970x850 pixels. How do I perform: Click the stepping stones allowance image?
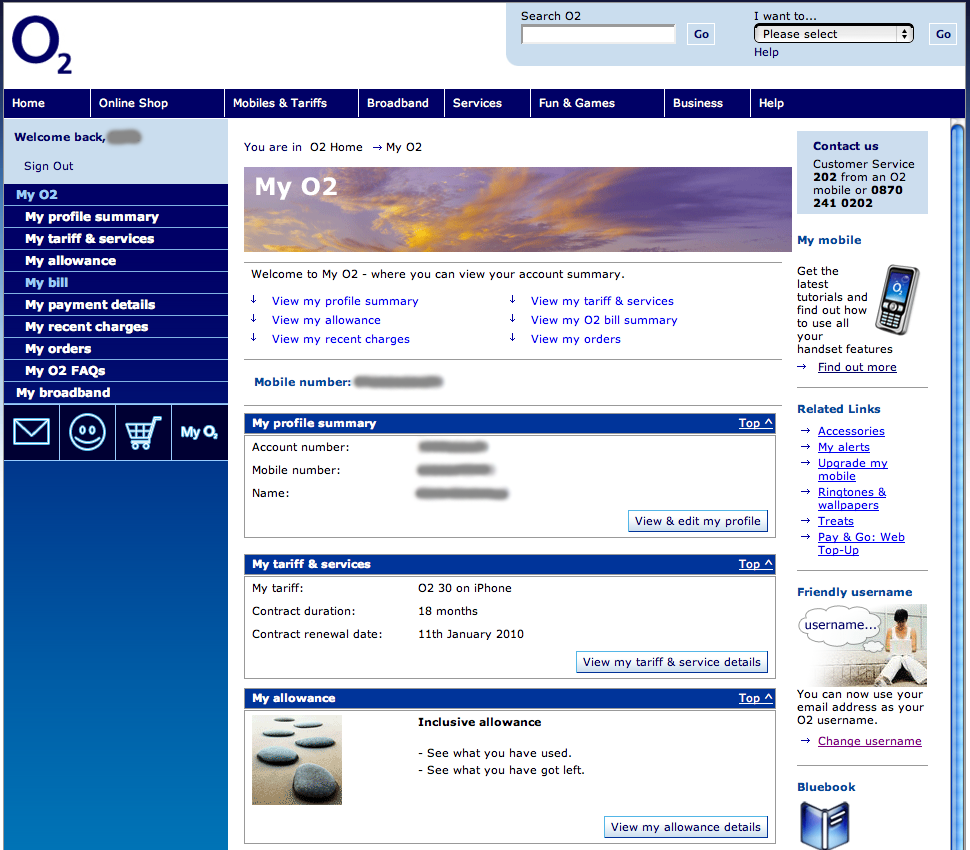(x=297, y=760)
